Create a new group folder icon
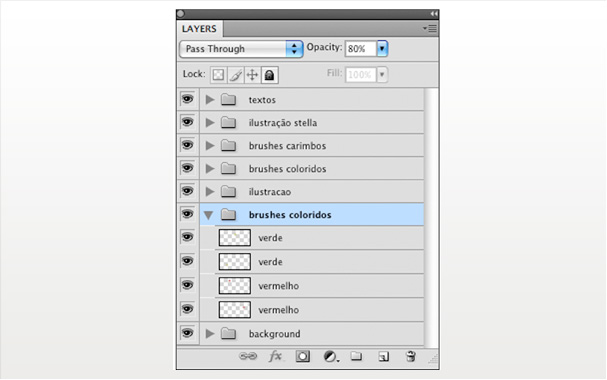This screenshot has height=380, width=607. click(356, 356)
